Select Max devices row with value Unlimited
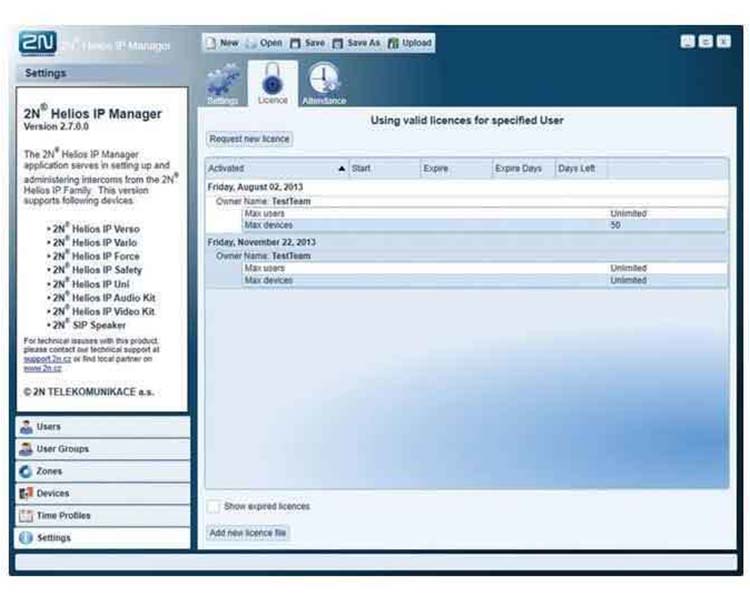Screen dimensions: 750x600 485,280
